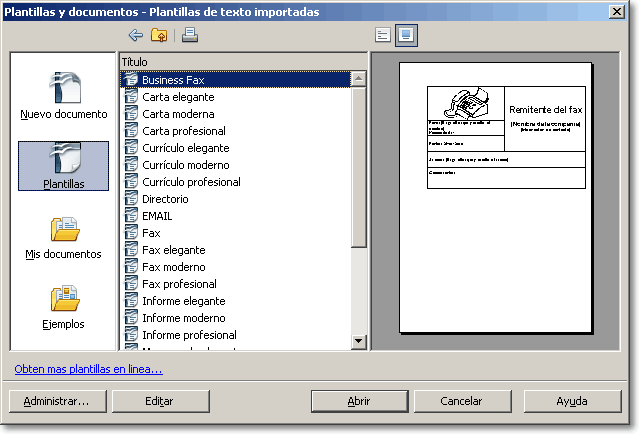Select 'EMAIL' in the list
Viewport: 639px width, 434px height.
pyautogui.click(x=157, y=216)
